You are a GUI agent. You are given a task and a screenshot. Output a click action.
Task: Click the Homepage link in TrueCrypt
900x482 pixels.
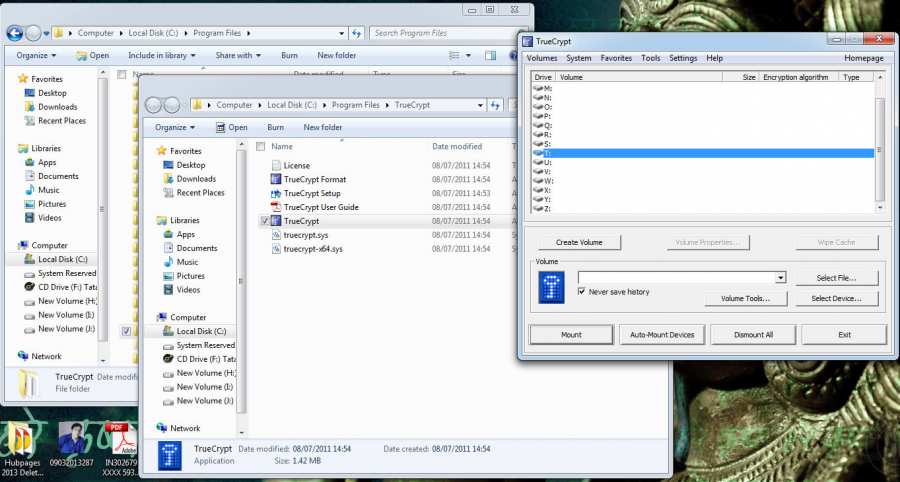(x=864, y=58)
